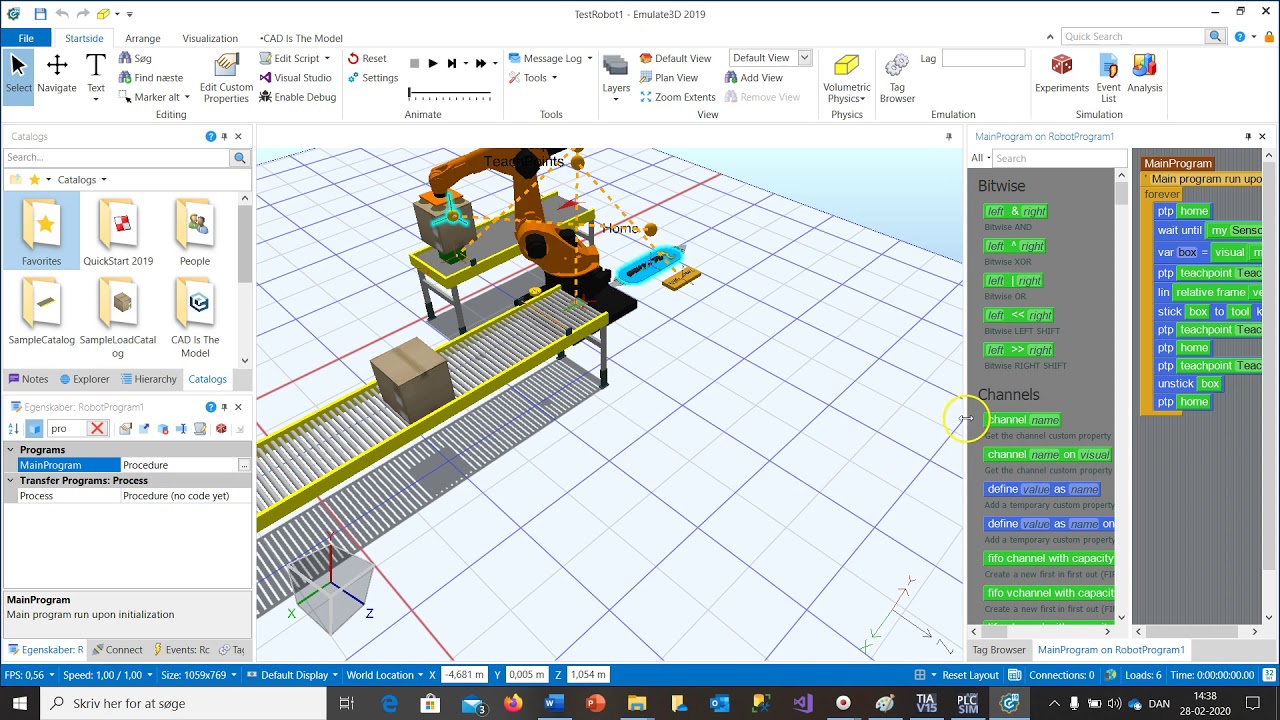Open Volumetric Physics options
Image resolution: width=1280 pixels, height=720 pixels.
pyautogui.click(x=846, y=78)
